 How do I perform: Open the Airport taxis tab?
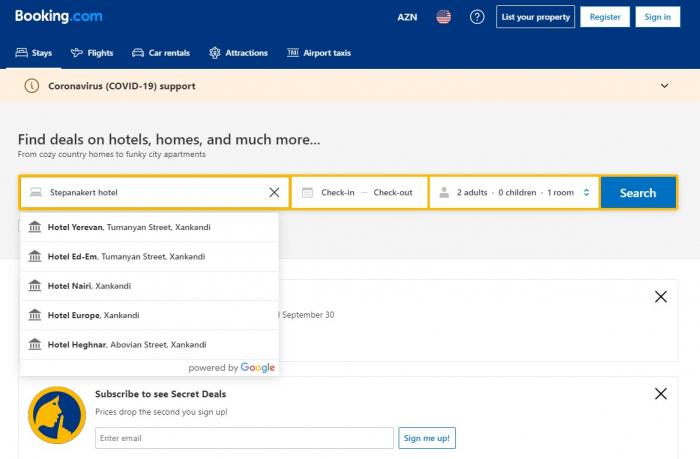[x=319, y=53]
